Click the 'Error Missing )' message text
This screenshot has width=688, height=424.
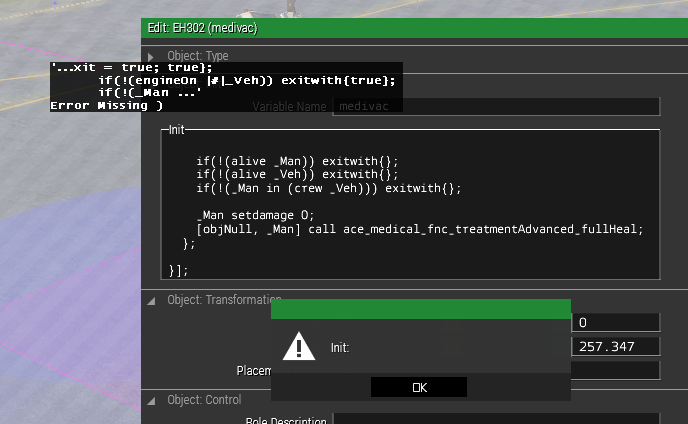click(x=107, y=105)
